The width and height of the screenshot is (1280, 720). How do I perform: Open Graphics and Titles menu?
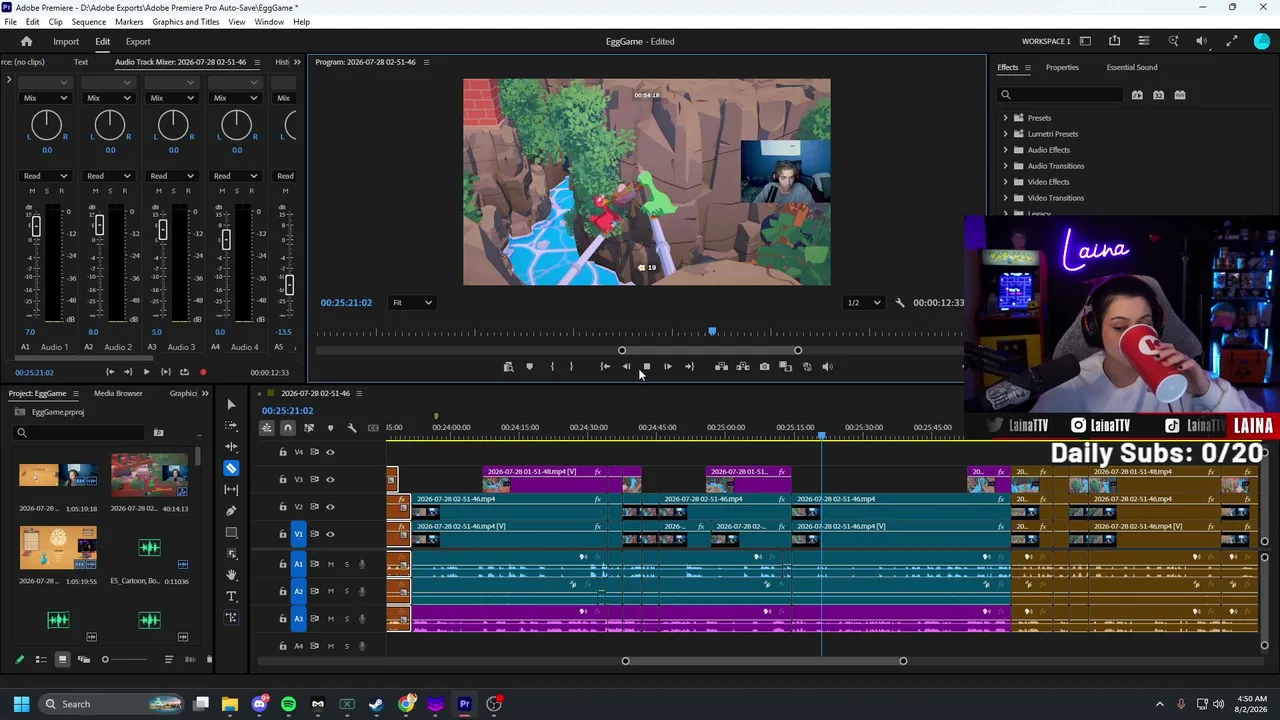[186, 22]
